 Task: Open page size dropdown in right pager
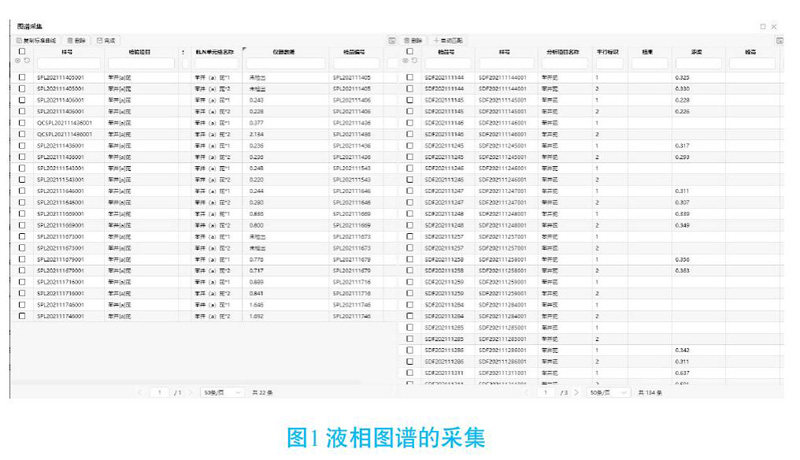pos(607,393)
